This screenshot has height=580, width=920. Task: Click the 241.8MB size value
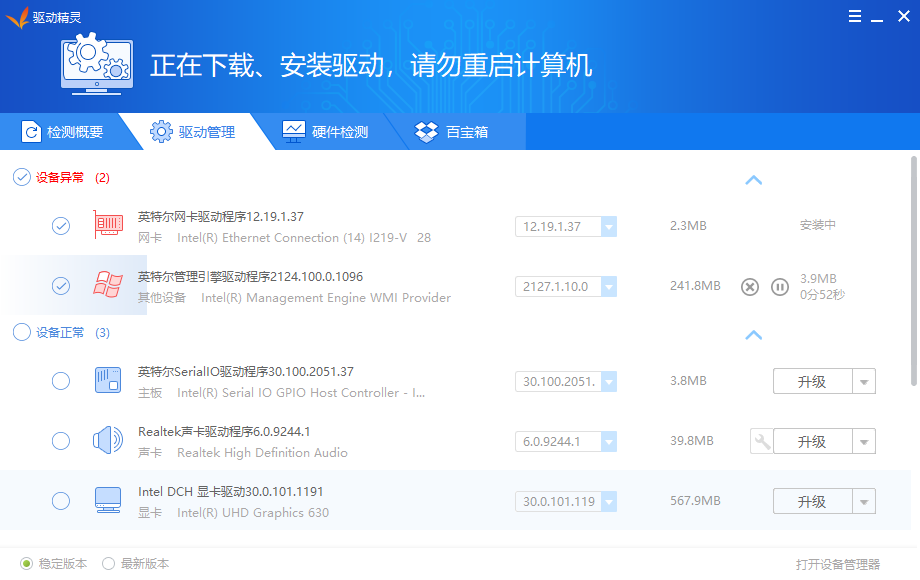[695, 286]
